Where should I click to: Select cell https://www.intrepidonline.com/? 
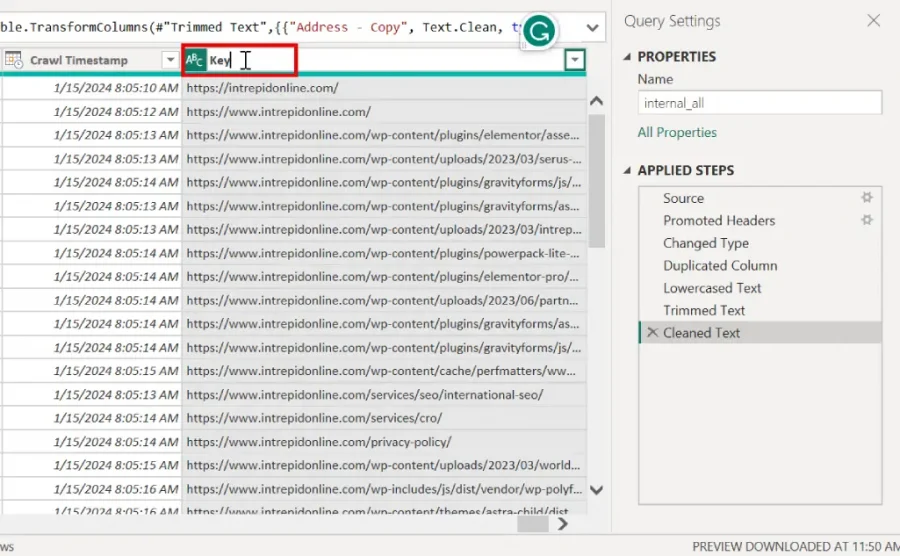tap(384, 111)
